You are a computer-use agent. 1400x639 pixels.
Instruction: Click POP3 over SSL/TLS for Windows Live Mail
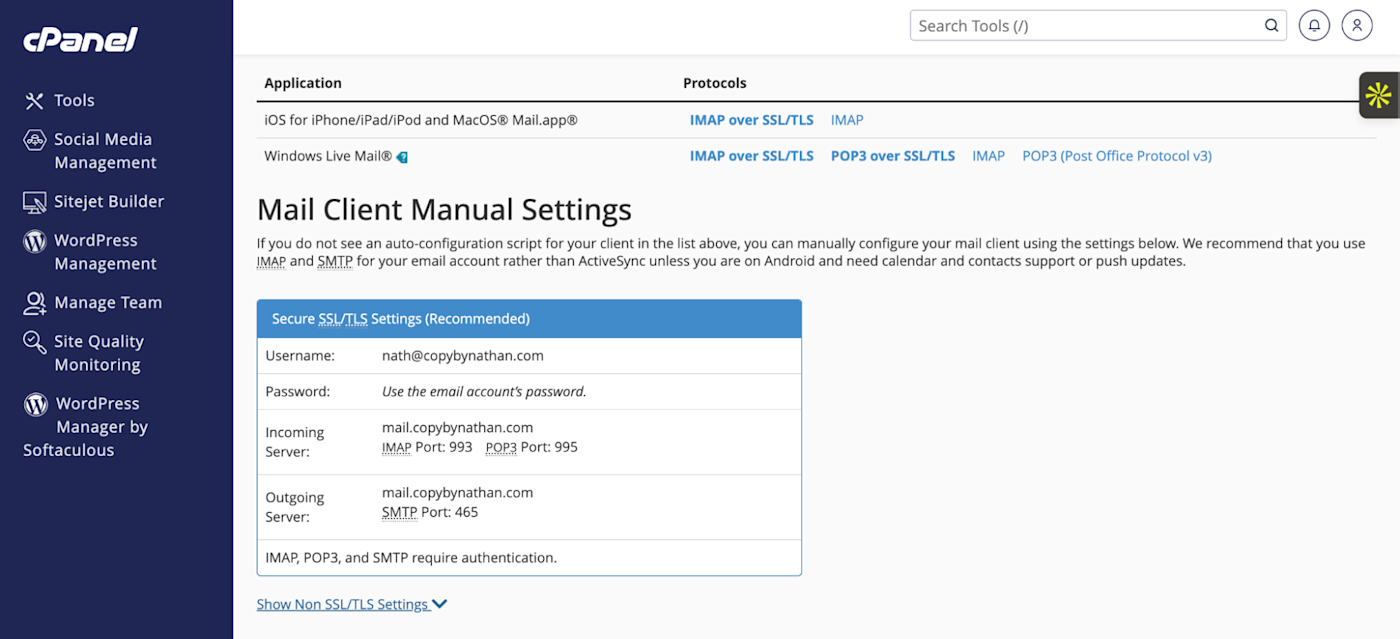click(x=893, y=156)
